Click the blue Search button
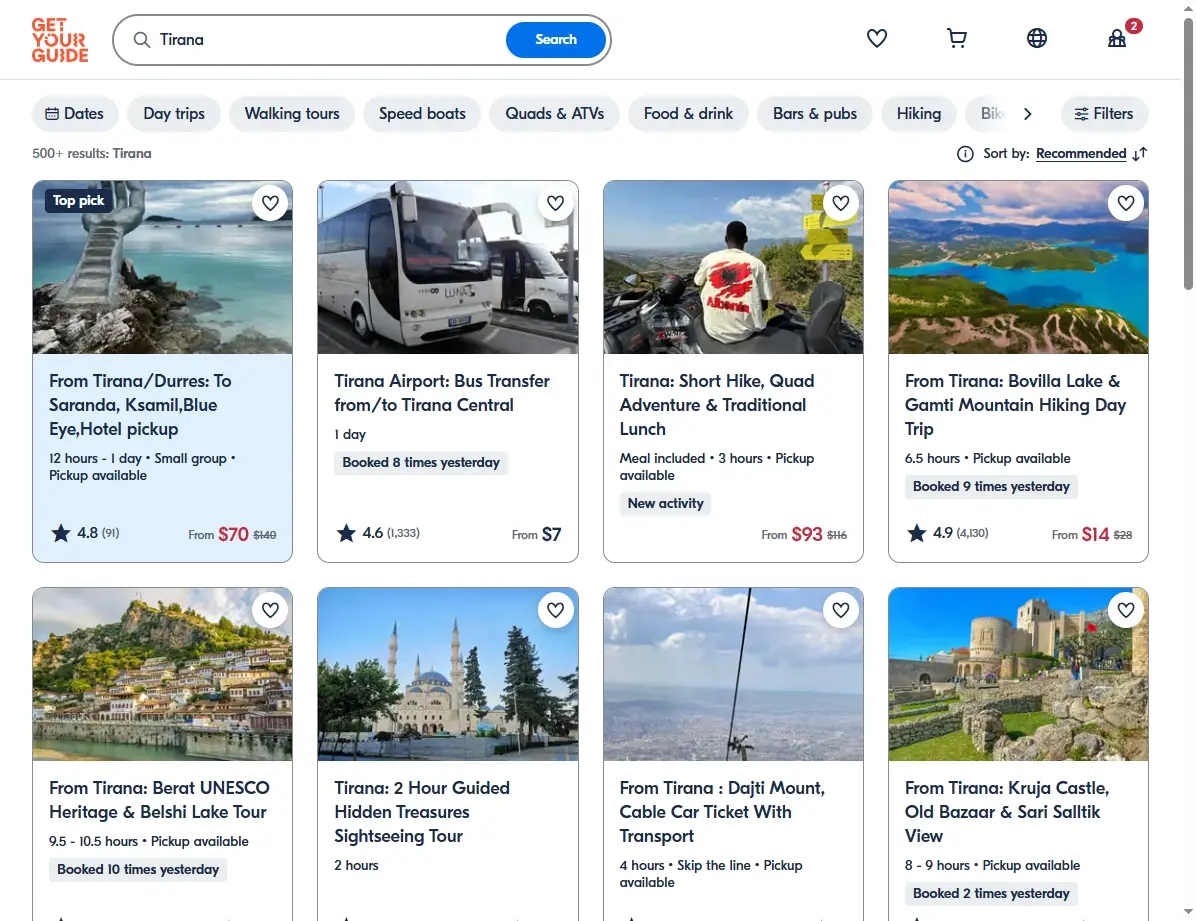Screen dimensions: 1196x921 [x=555, y=40]
